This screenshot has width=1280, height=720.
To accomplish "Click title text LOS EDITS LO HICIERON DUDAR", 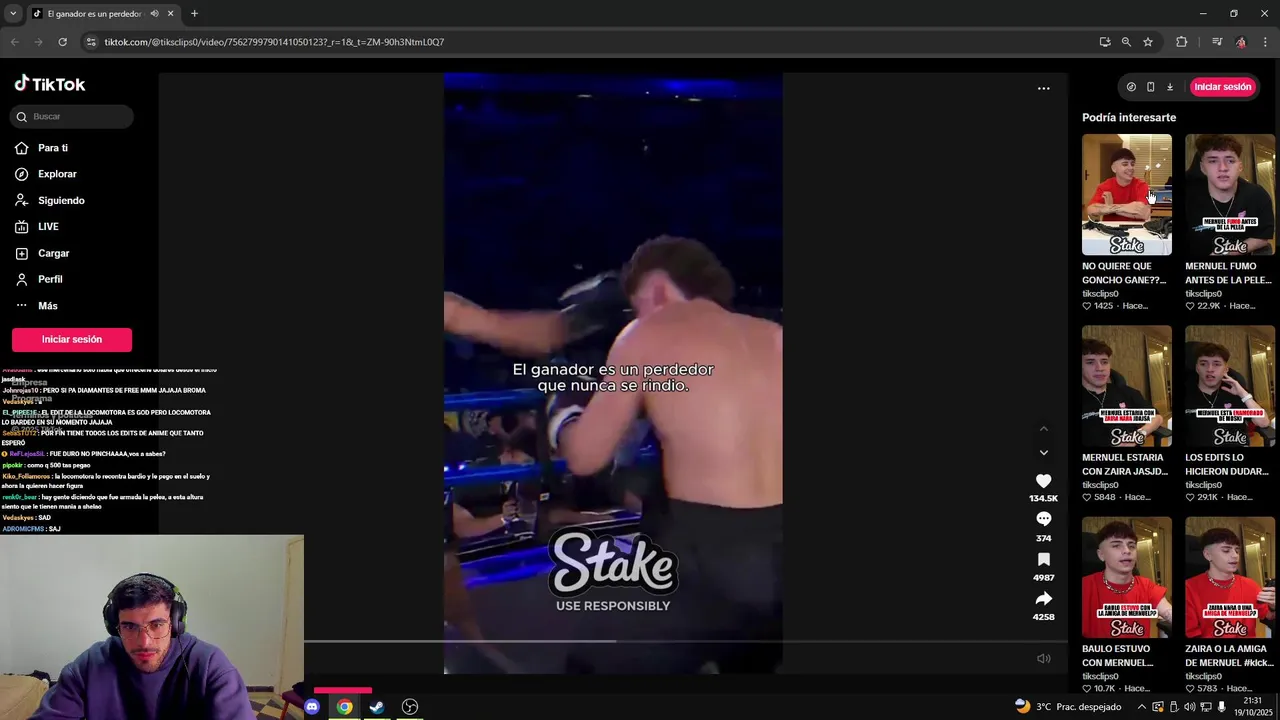I will (1228, 464).
